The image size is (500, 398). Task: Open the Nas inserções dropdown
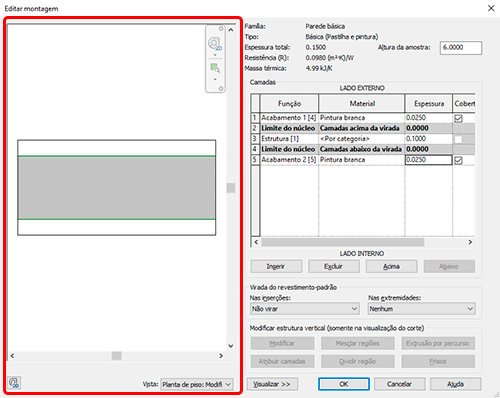304,309
